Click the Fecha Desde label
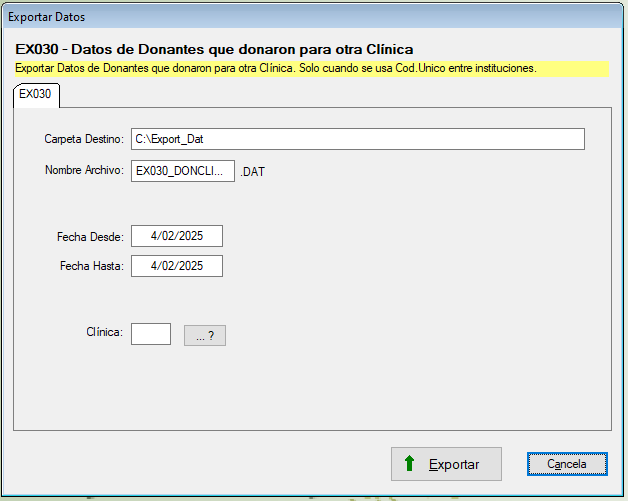 90,237
